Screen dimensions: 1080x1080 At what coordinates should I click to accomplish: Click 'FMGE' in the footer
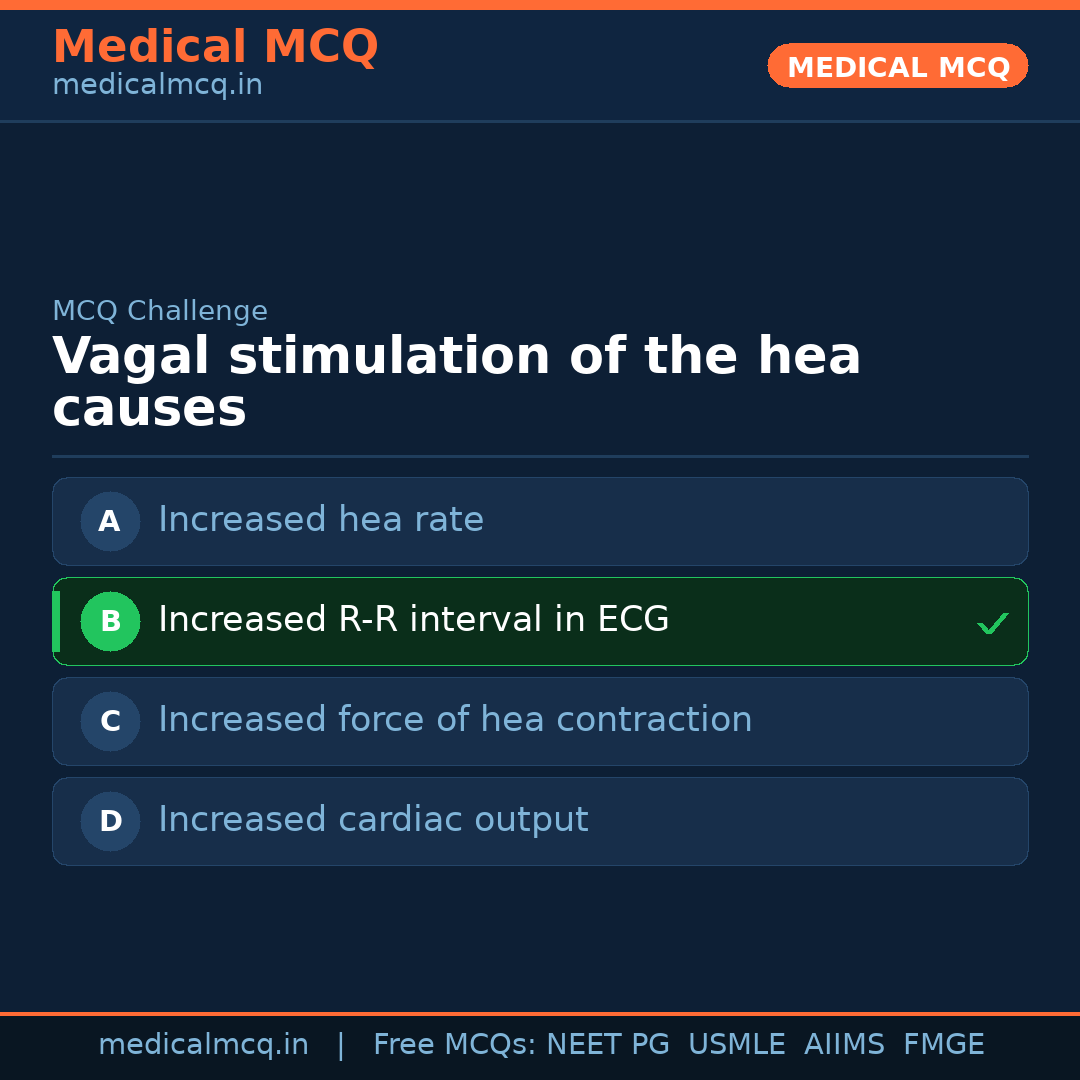click(943, 1045)
